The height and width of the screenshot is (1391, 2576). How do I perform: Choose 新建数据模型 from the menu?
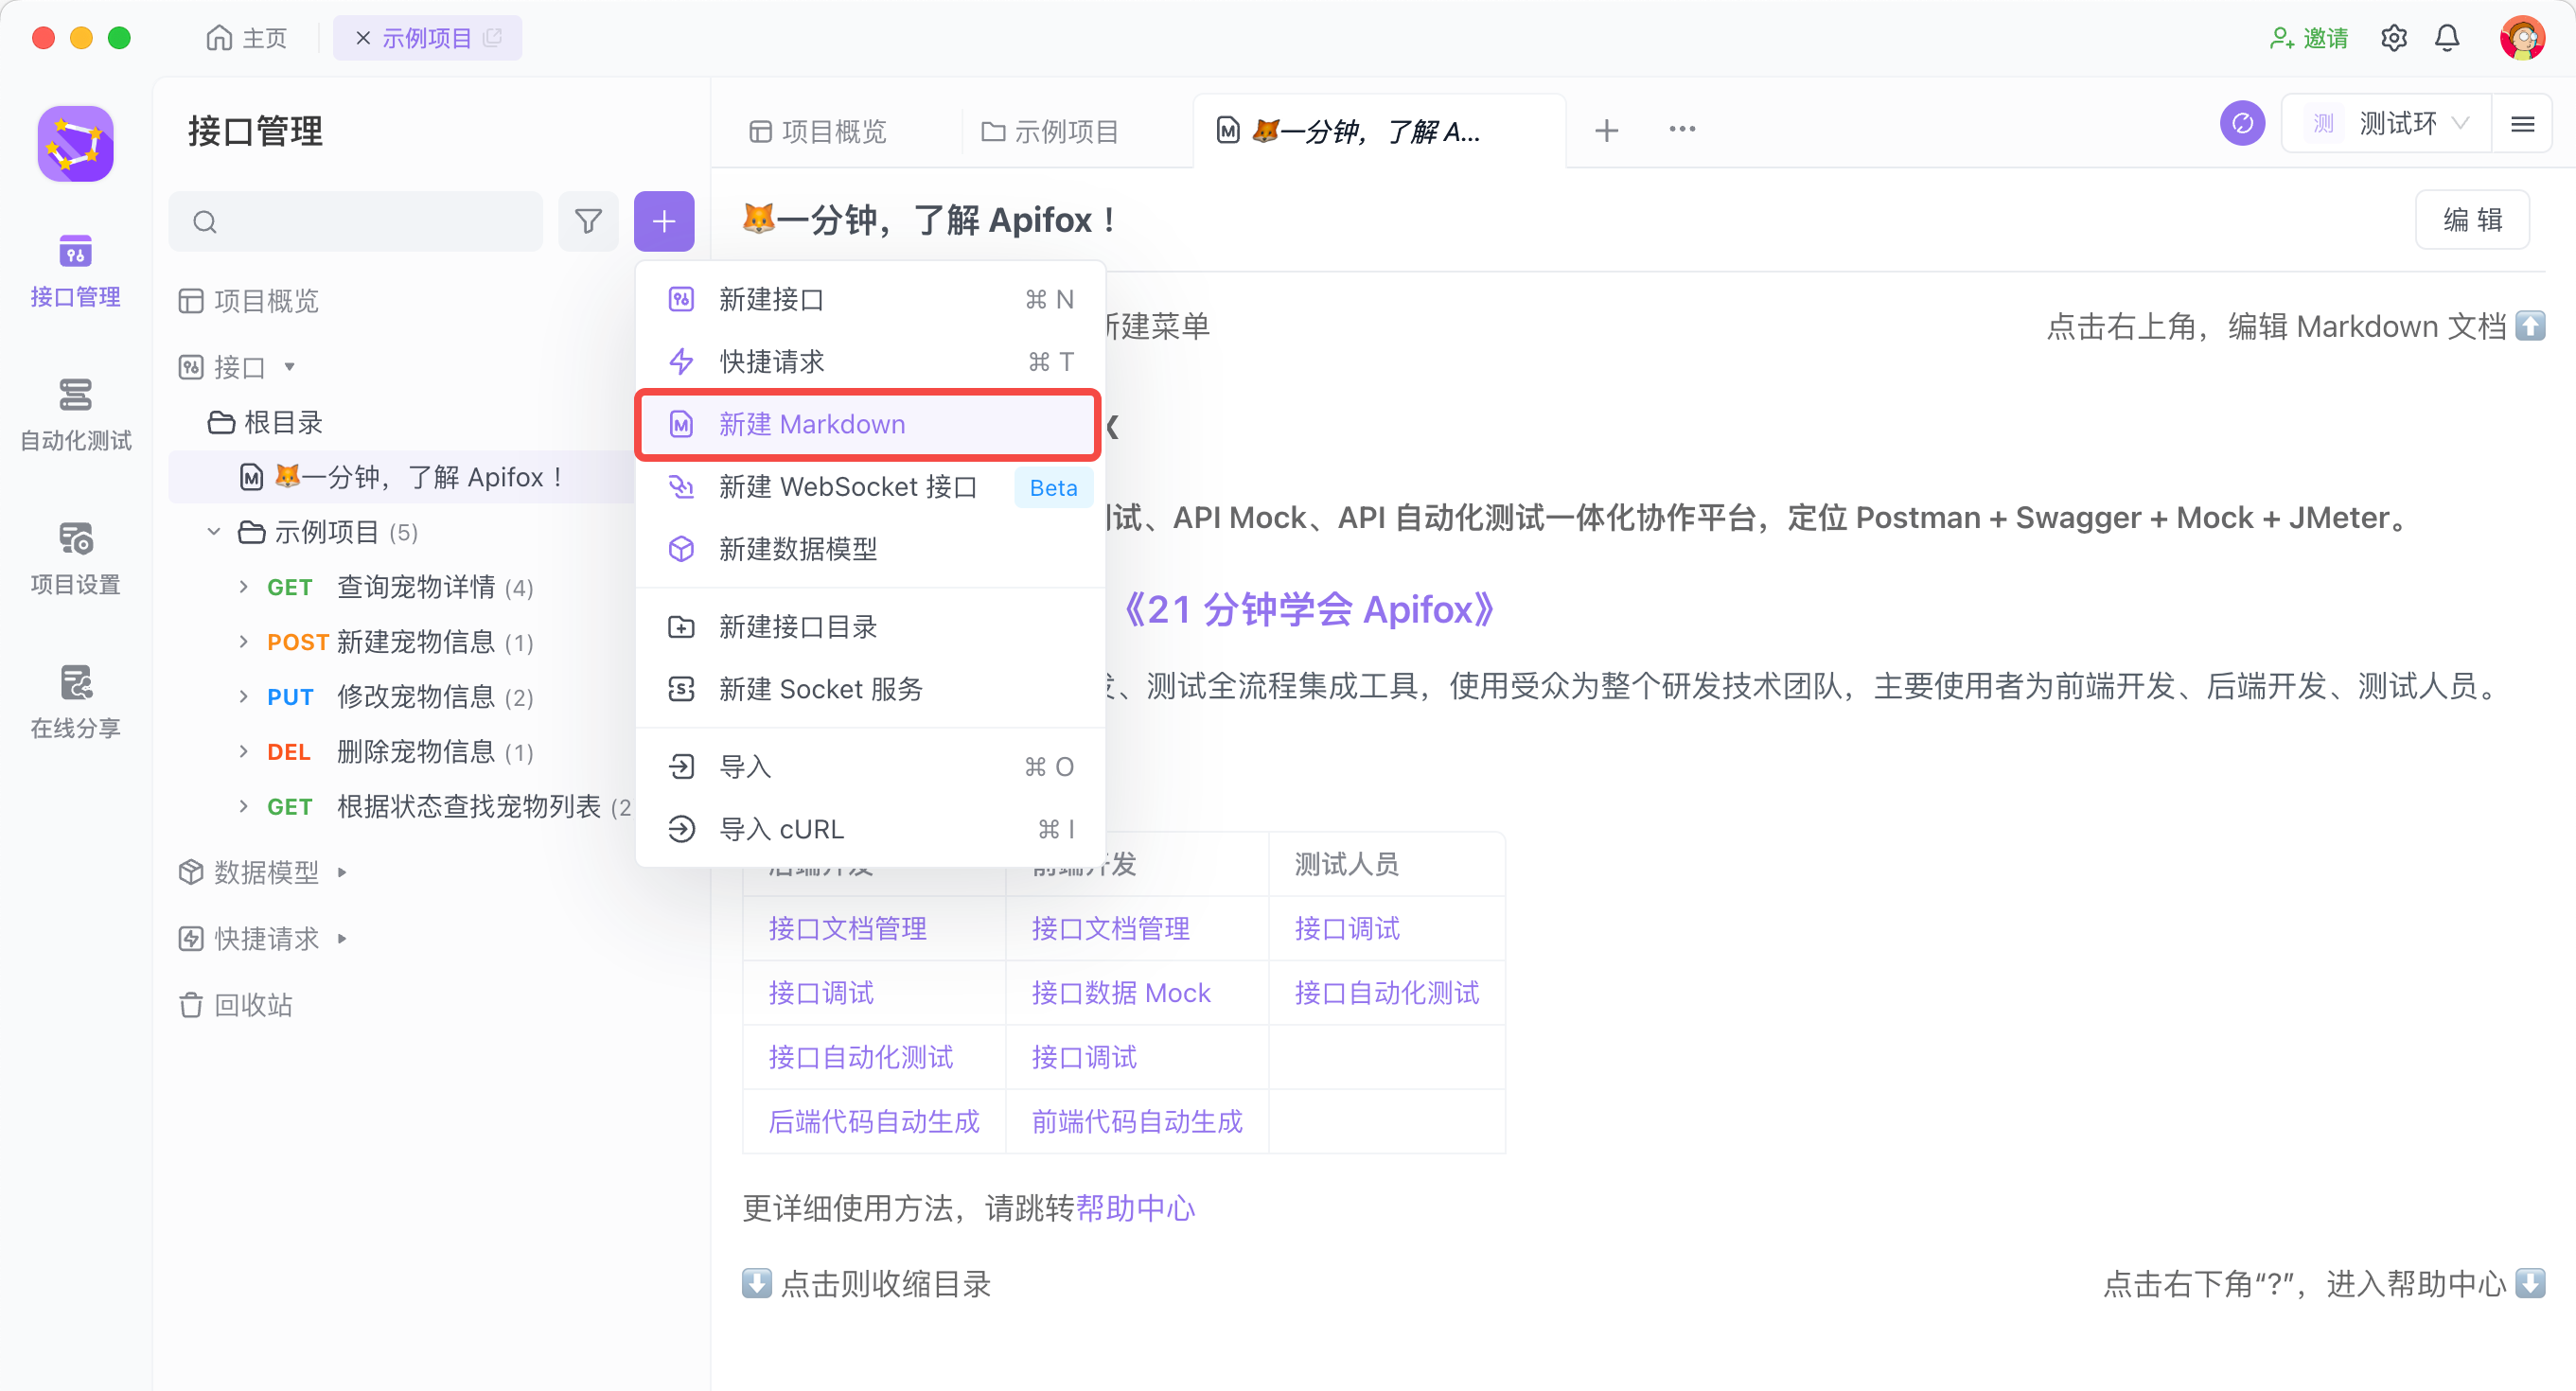[870, 549]
